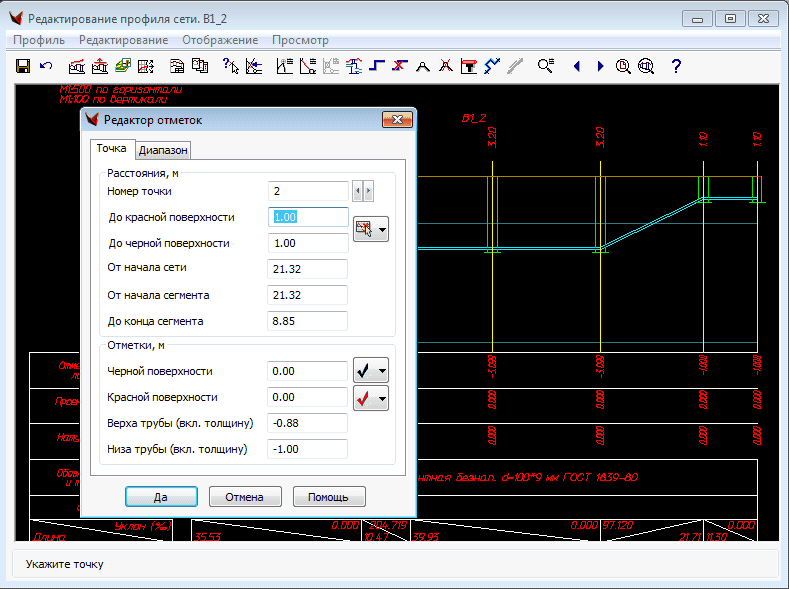Screen dimensions: 789x589
Task: Open the Профиль menu
Action: pos(41,40)
